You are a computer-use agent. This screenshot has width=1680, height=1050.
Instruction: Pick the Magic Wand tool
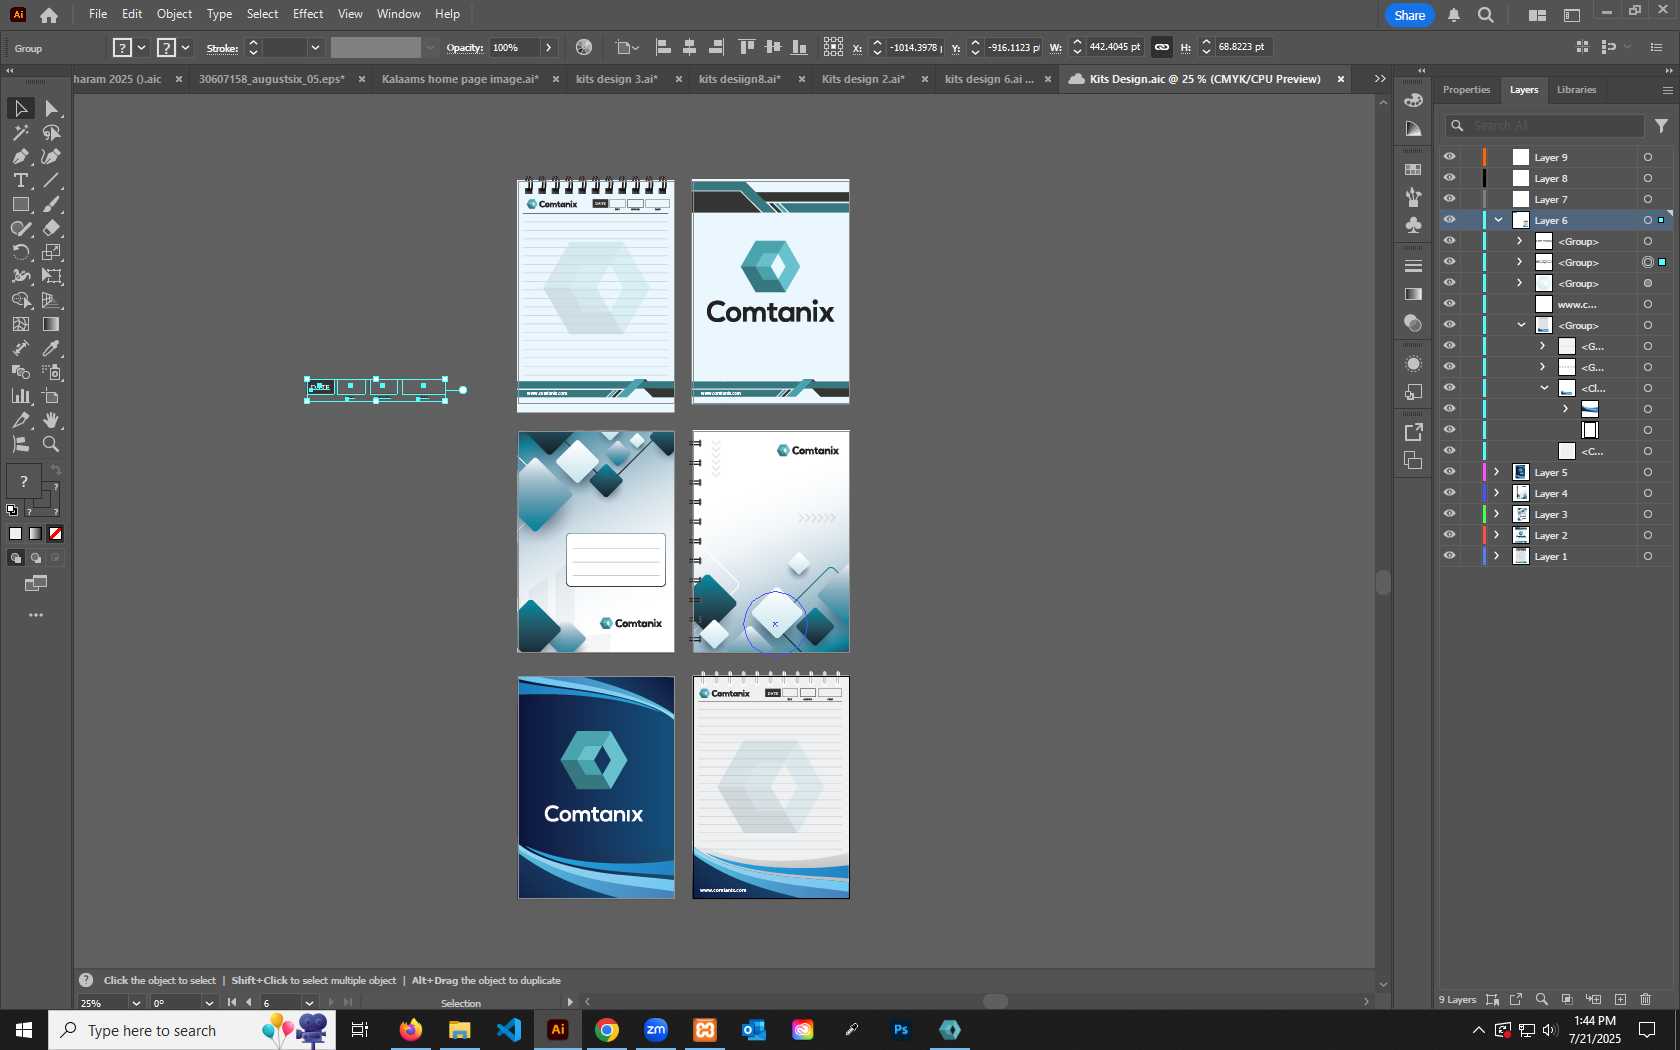(20, 132)
